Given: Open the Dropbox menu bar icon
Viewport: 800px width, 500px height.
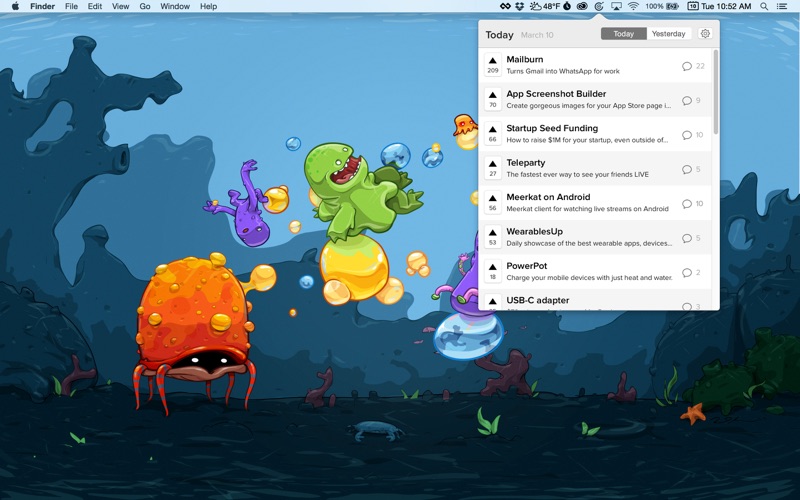Looking at the screenshot, I should tap(520, 6).
